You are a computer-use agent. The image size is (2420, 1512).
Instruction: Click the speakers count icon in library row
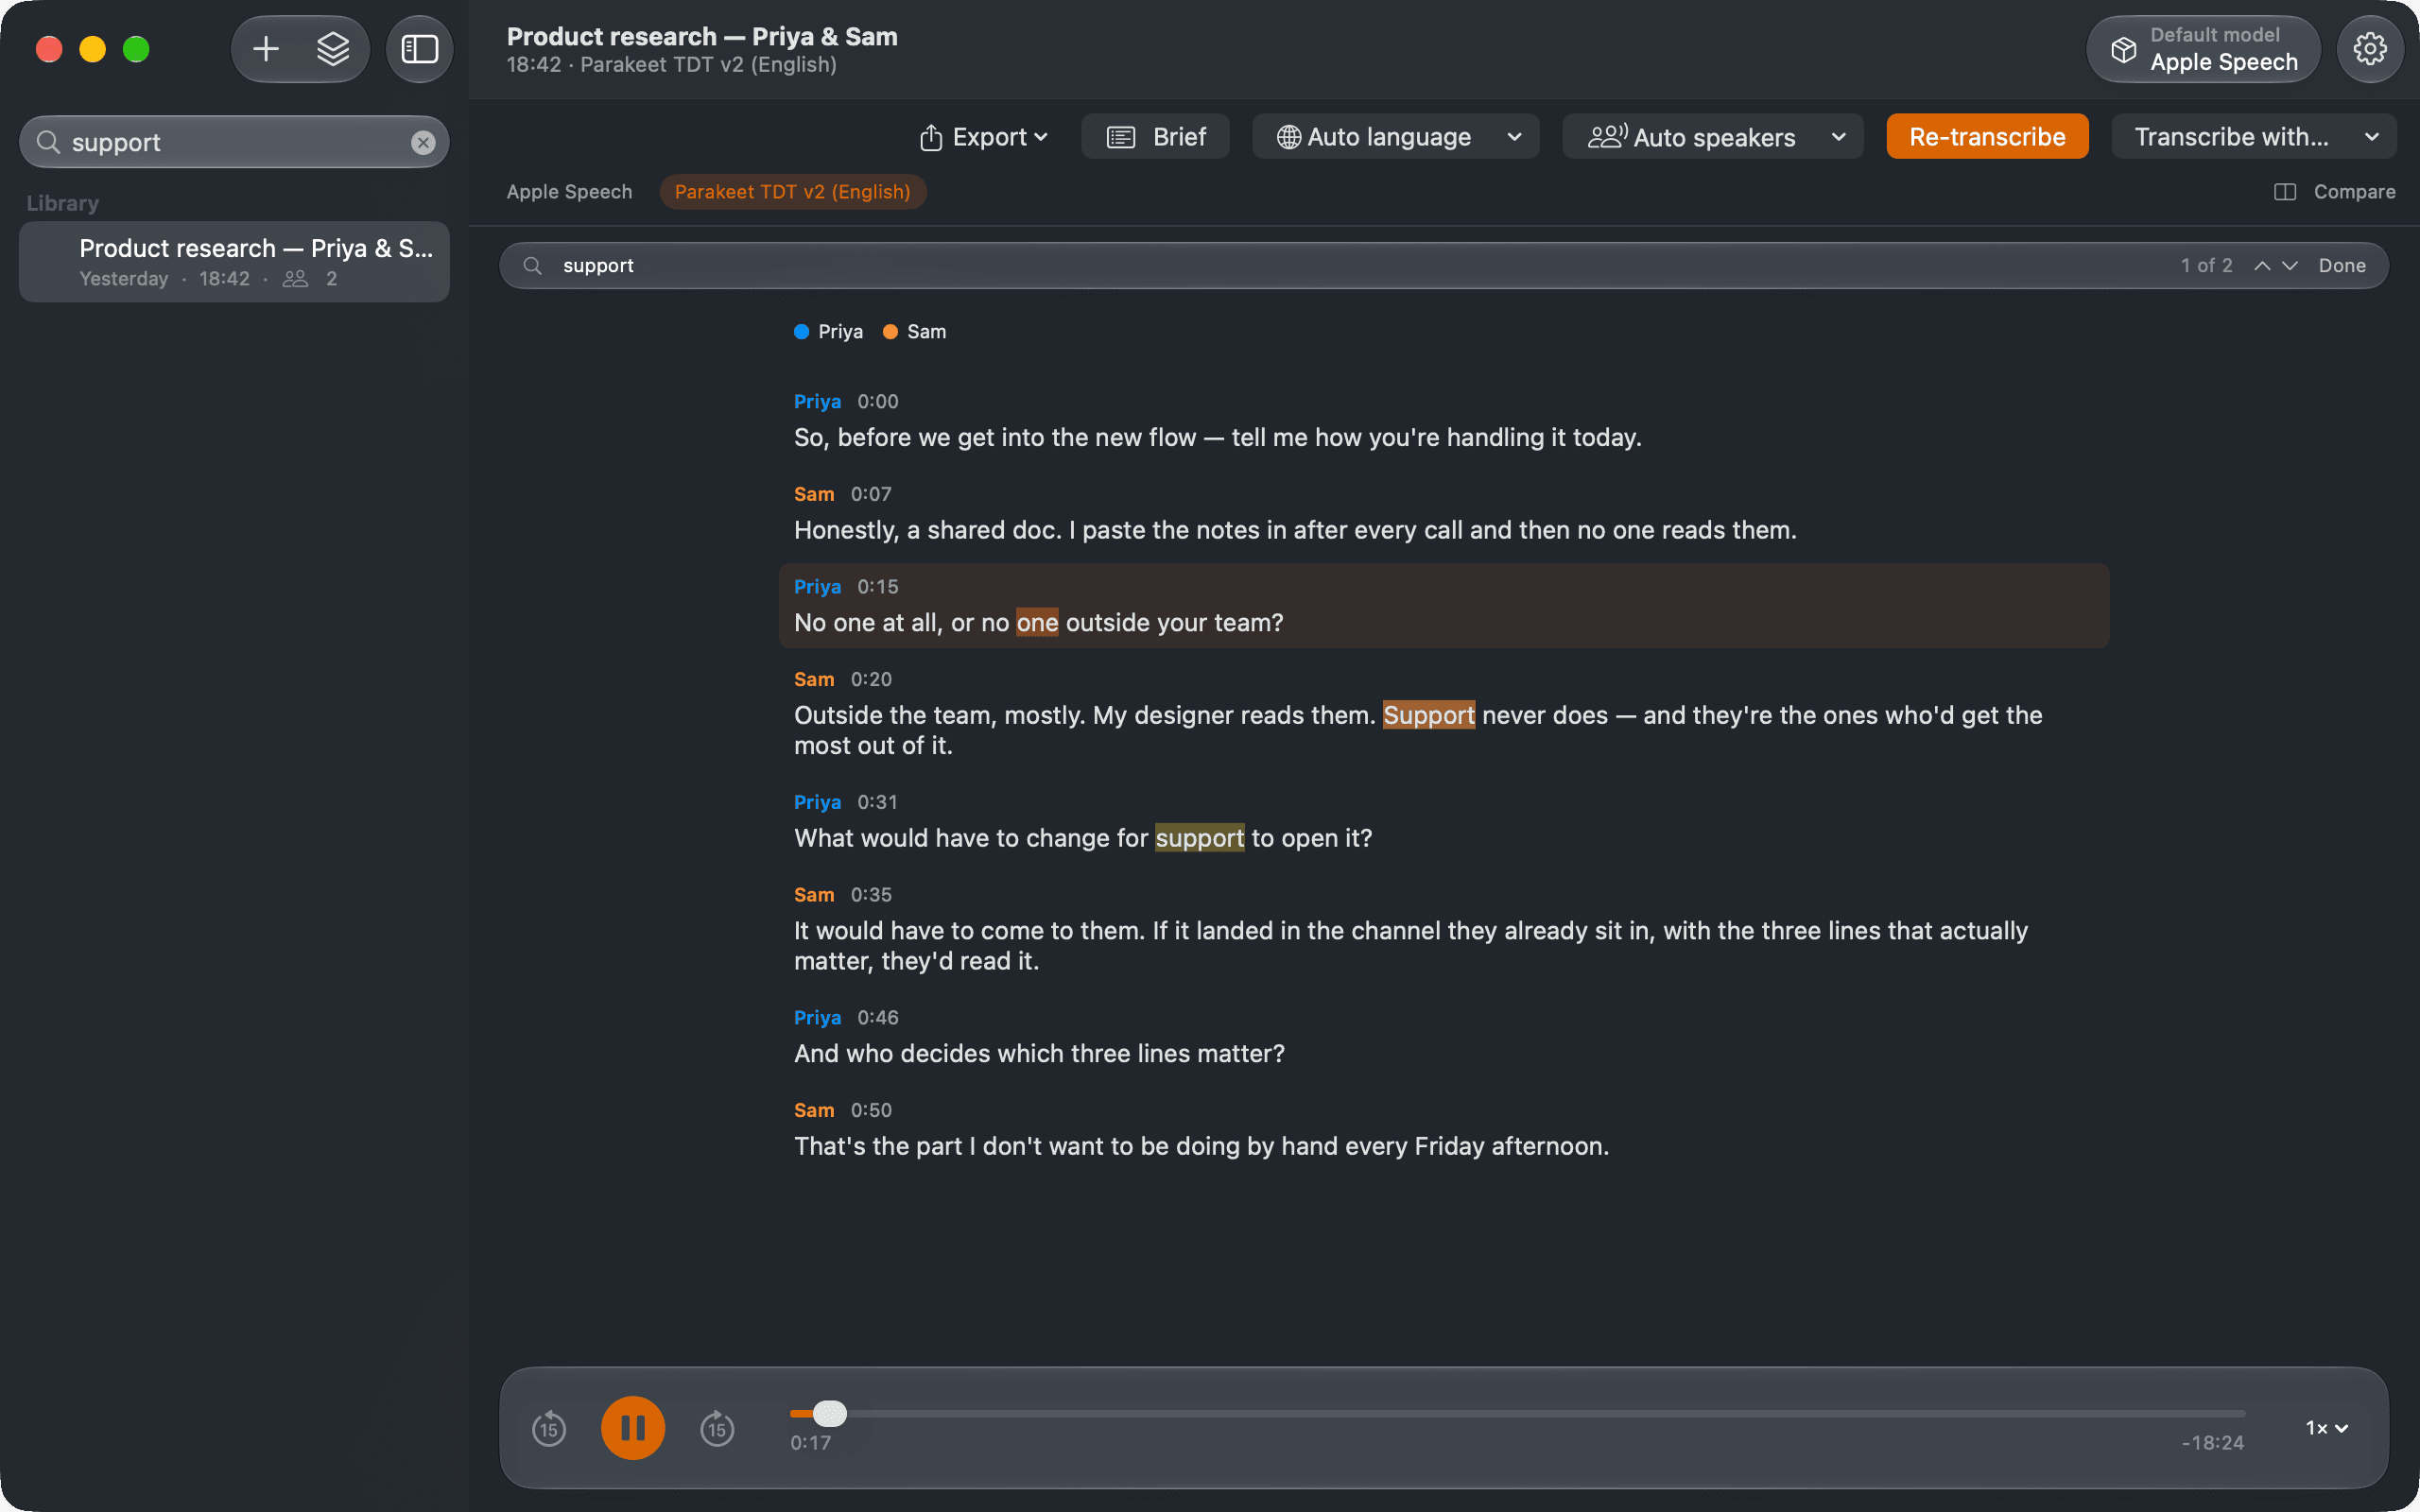point(295,279)
